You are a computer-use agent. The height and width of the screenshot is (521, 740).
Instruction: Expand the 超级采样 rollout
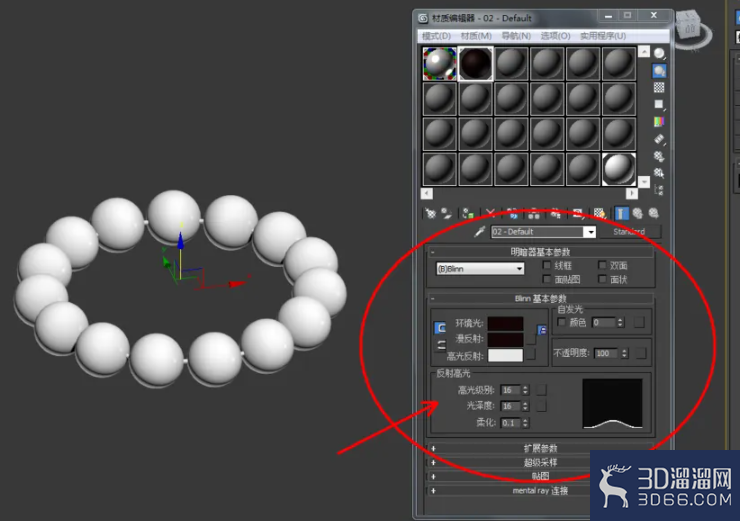540,462
